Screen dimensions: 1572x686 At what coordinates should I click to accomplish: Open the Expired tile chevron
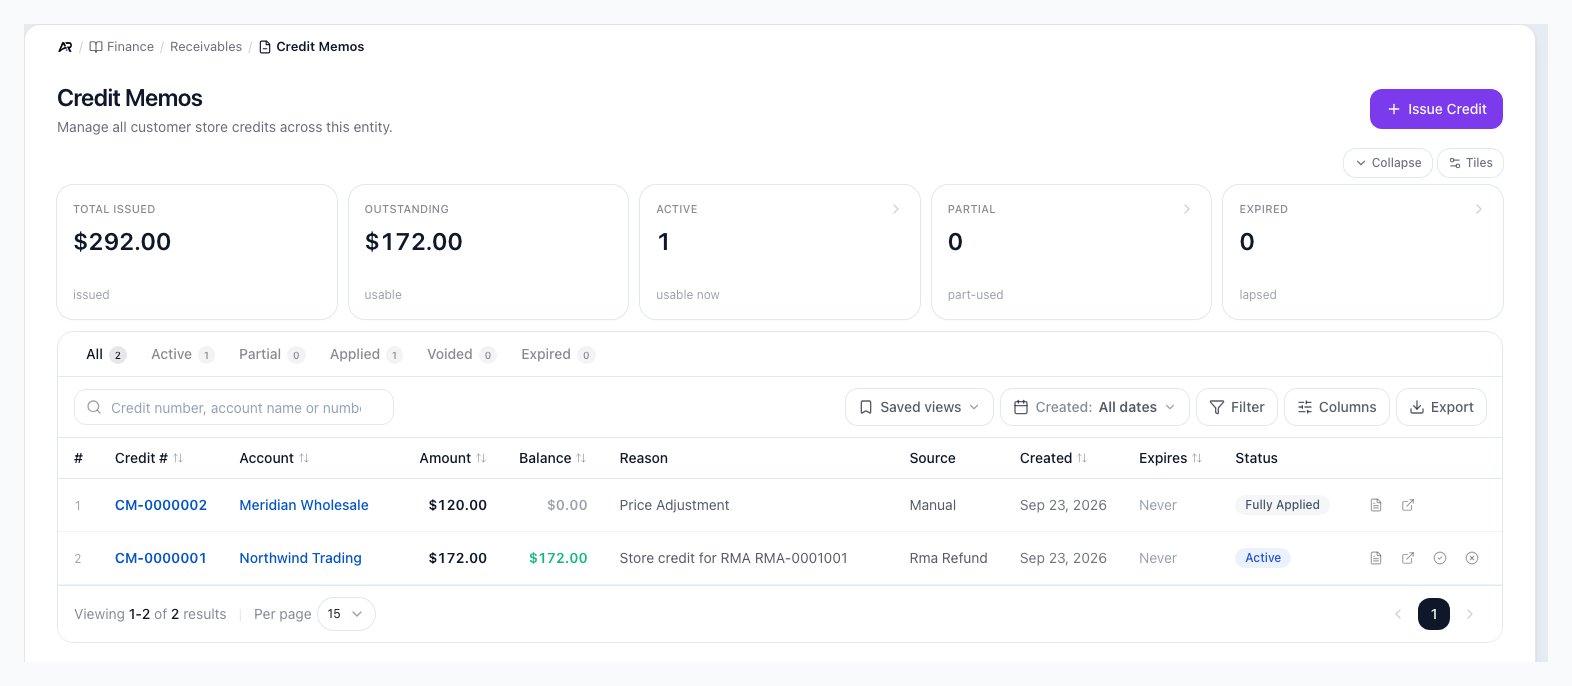point(1479,209)
